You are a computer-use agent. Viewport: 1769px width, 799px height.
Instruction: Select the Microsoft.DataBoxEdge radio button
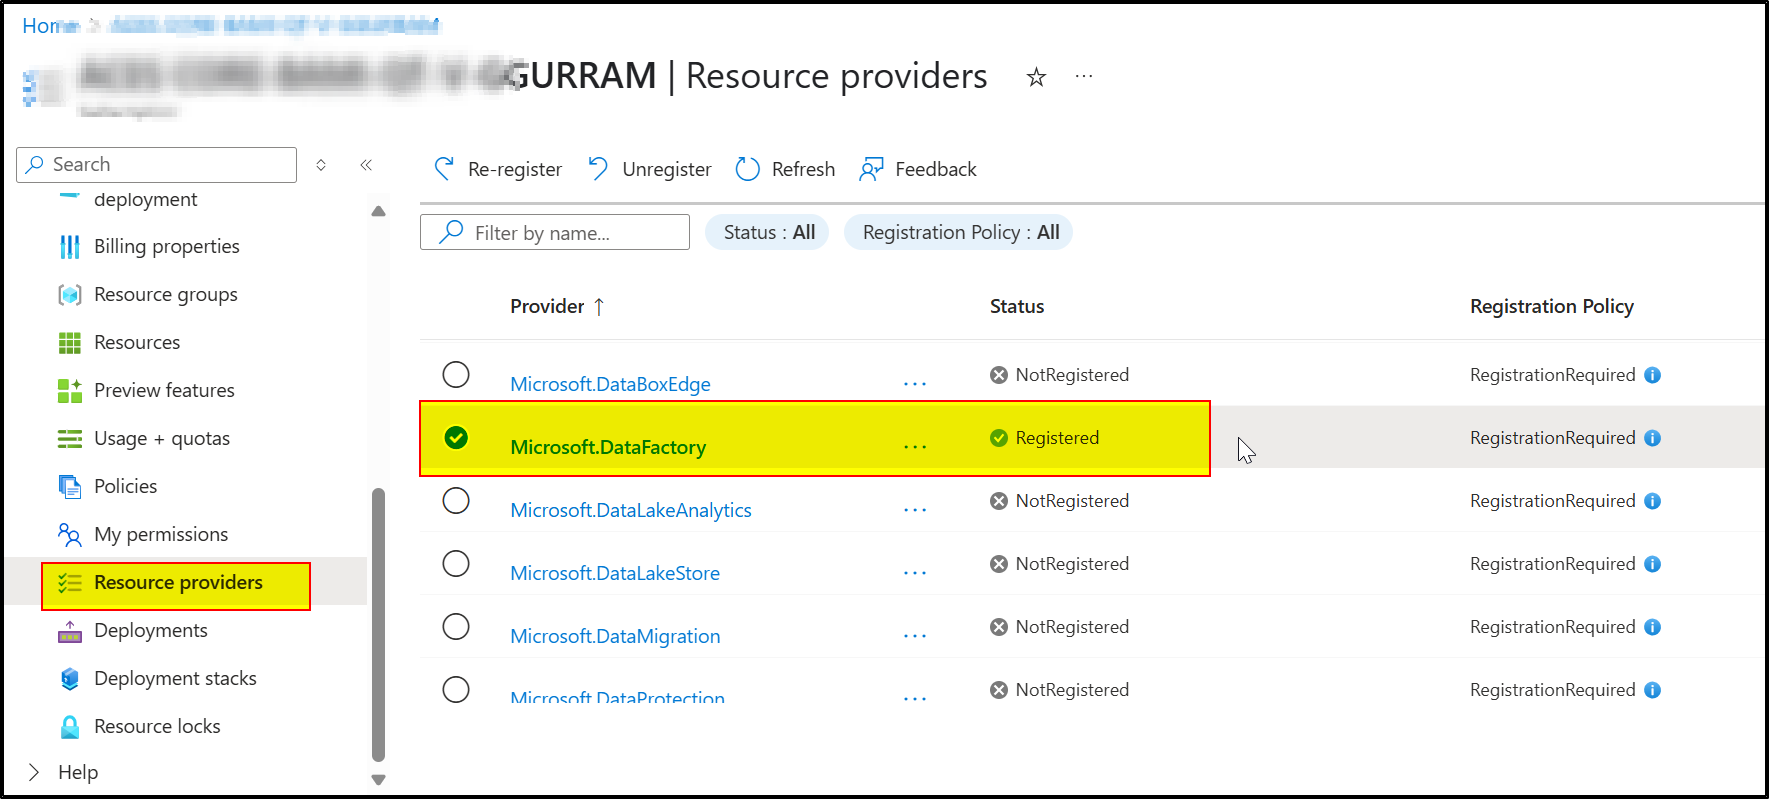[x=456, y=374]
